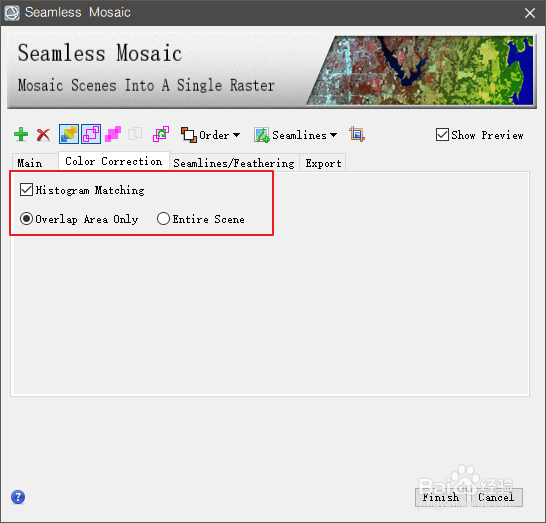Click the Cancel button
This screenshot has width=546, height=523.
(496, 497)
